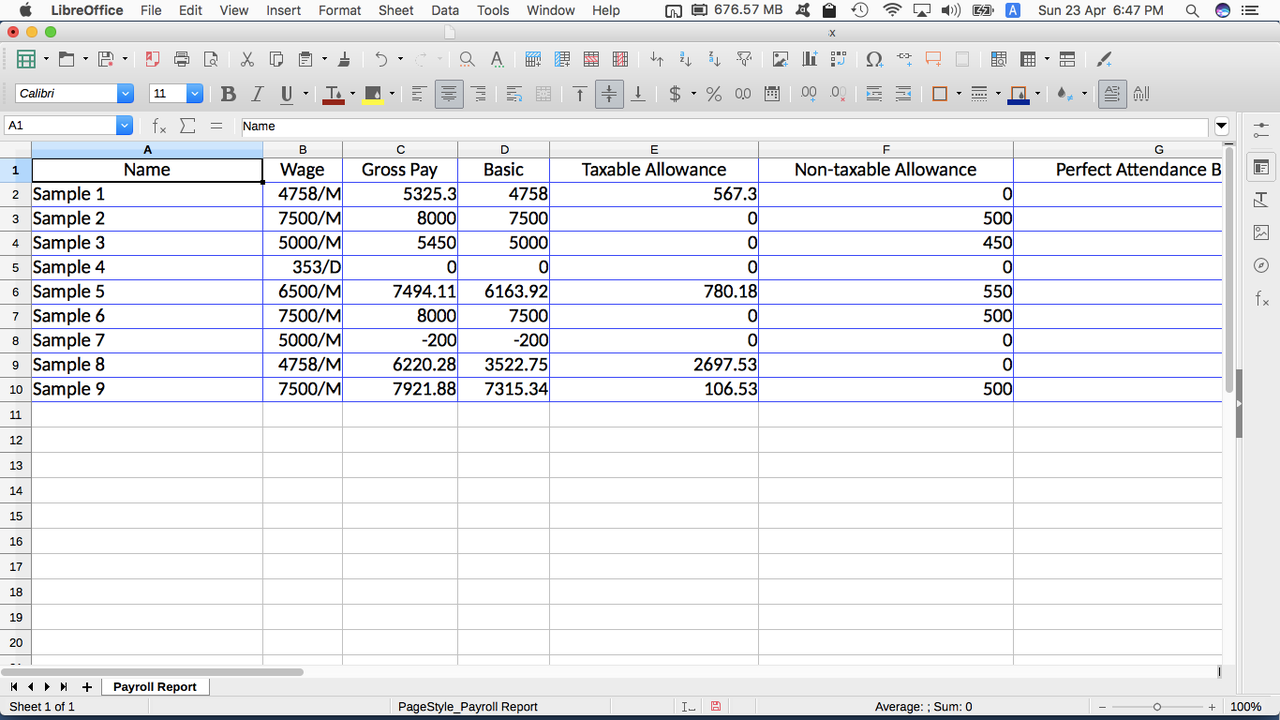Toggle Underline formatting
Screen dimensions: 1280x720
pyautogui.click(x=286, y=94)
